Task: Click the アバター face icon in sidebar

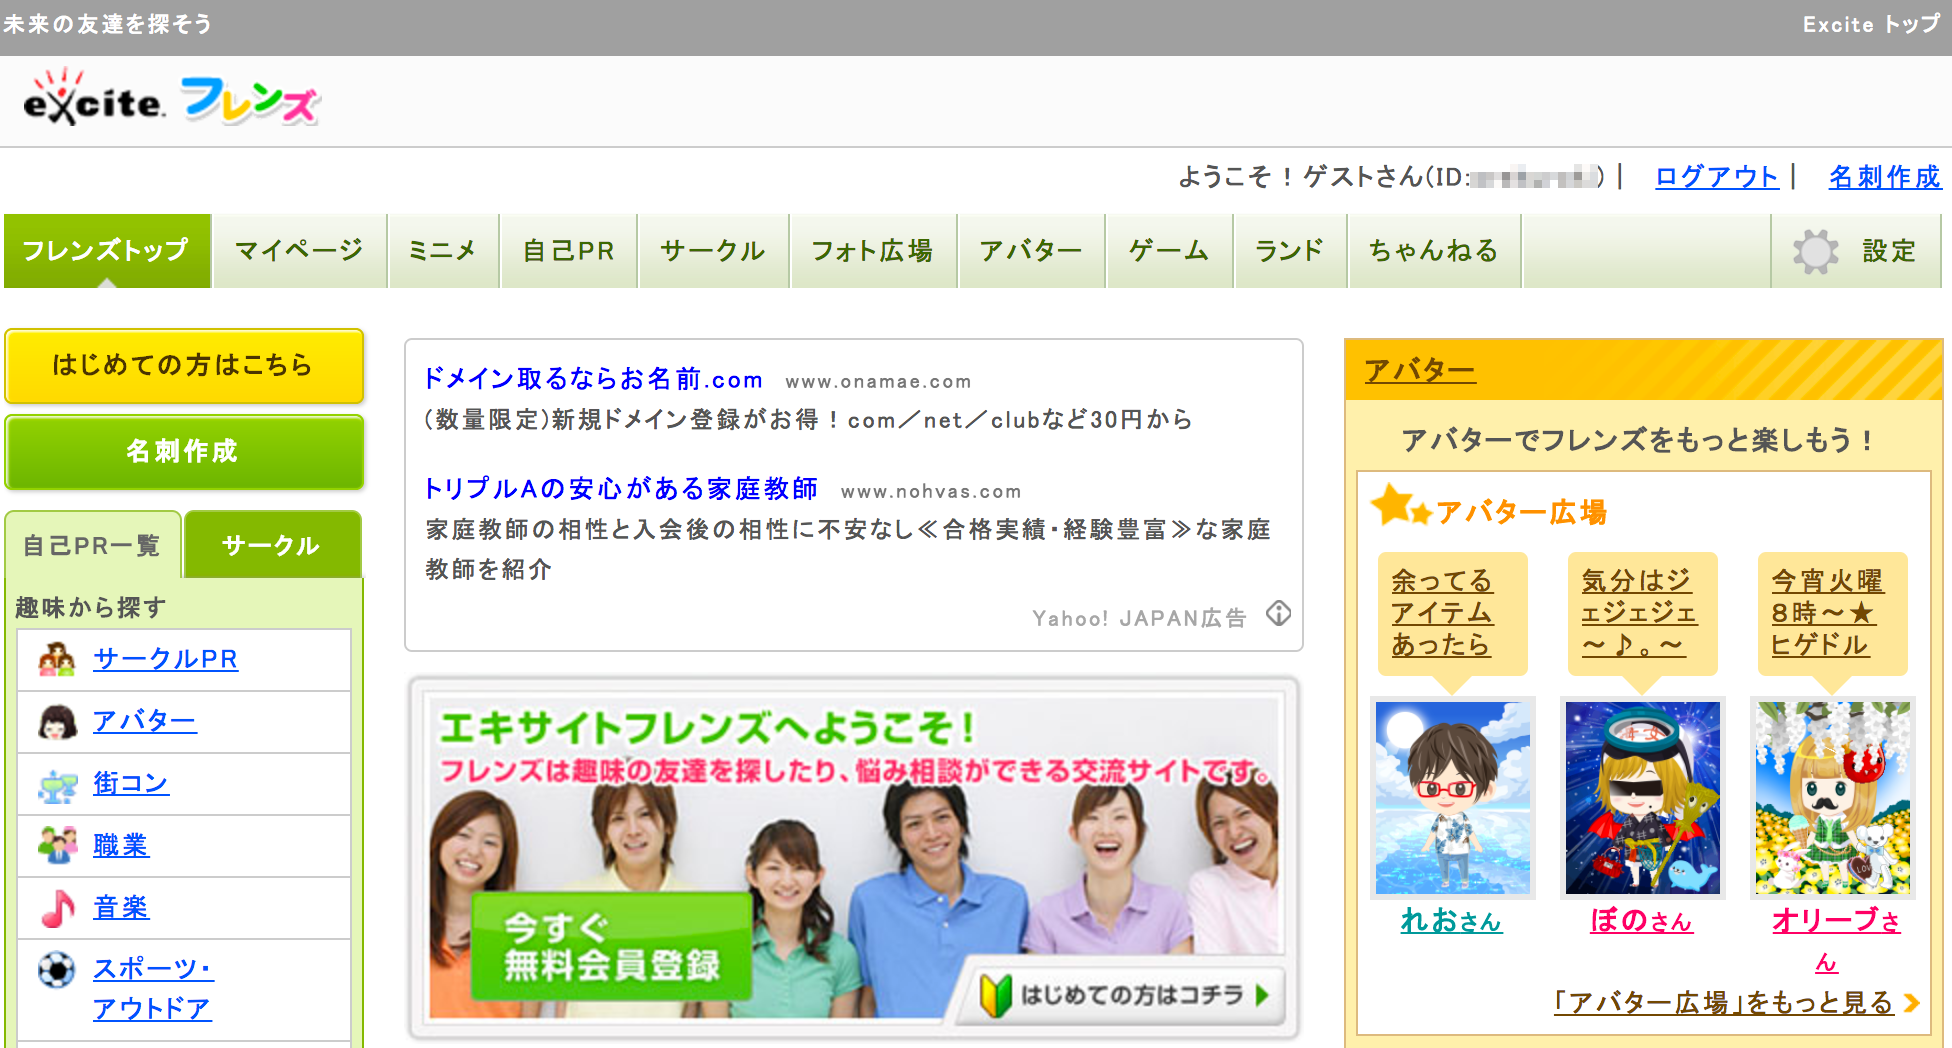Action: coord(57,722)
